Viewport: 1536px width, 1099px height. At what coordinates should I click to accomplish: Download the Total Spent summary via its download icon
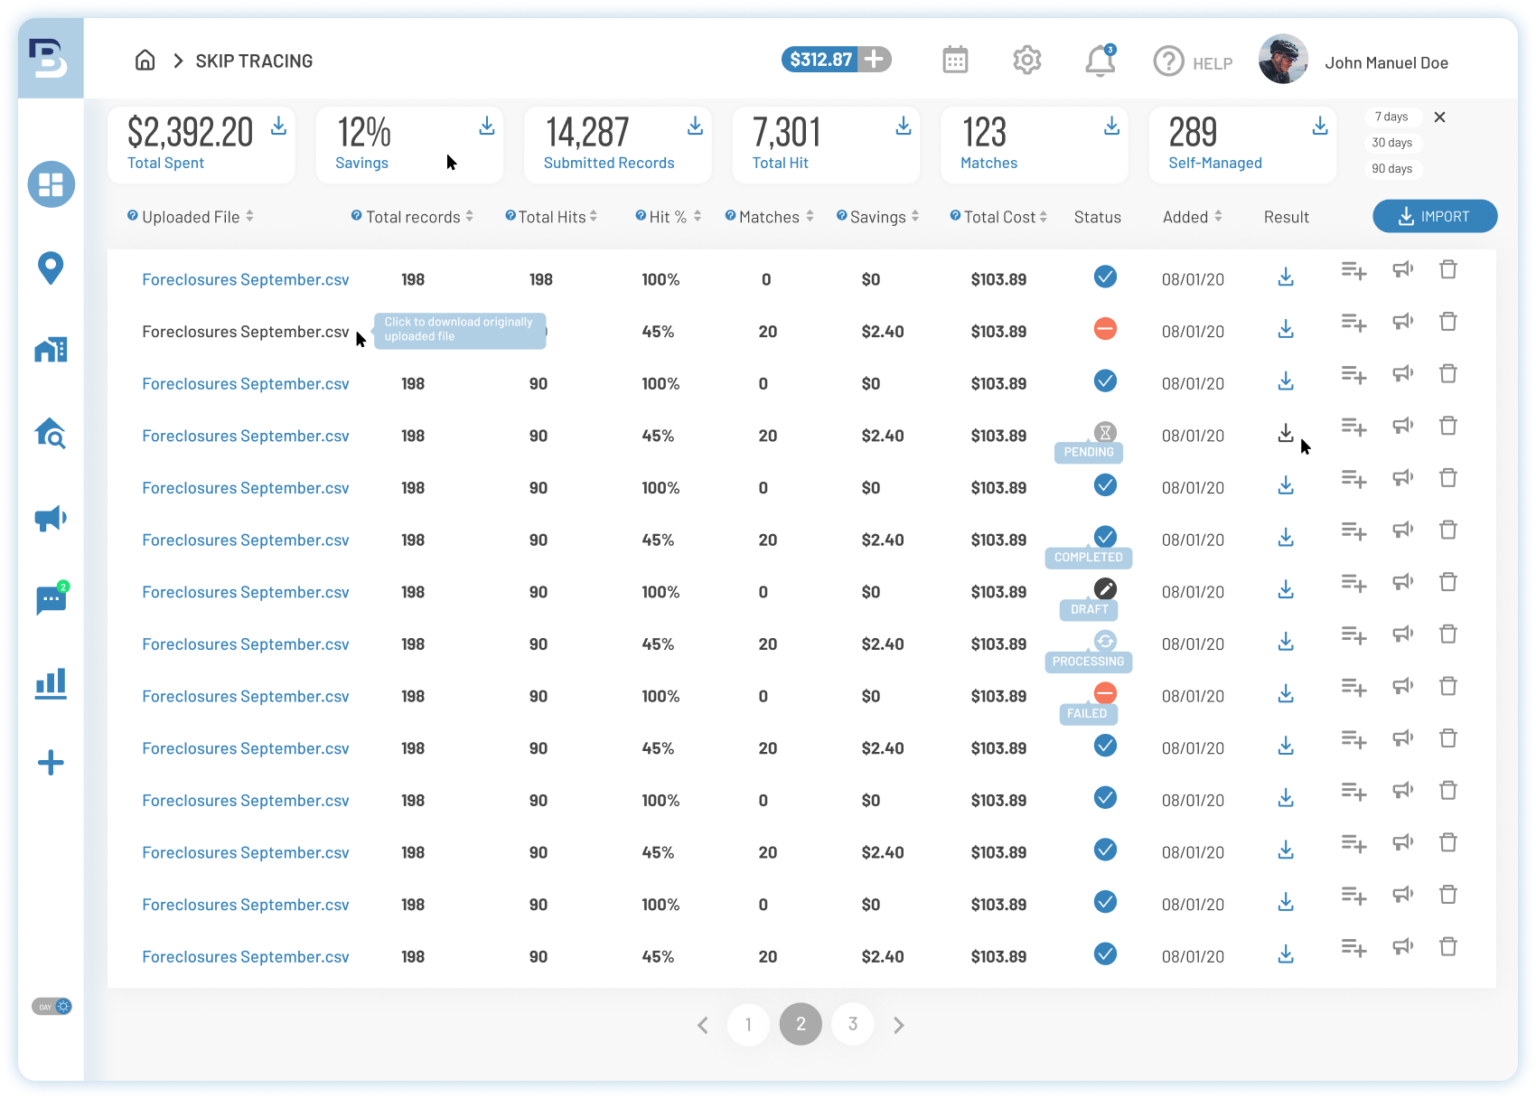click(278, 126)
